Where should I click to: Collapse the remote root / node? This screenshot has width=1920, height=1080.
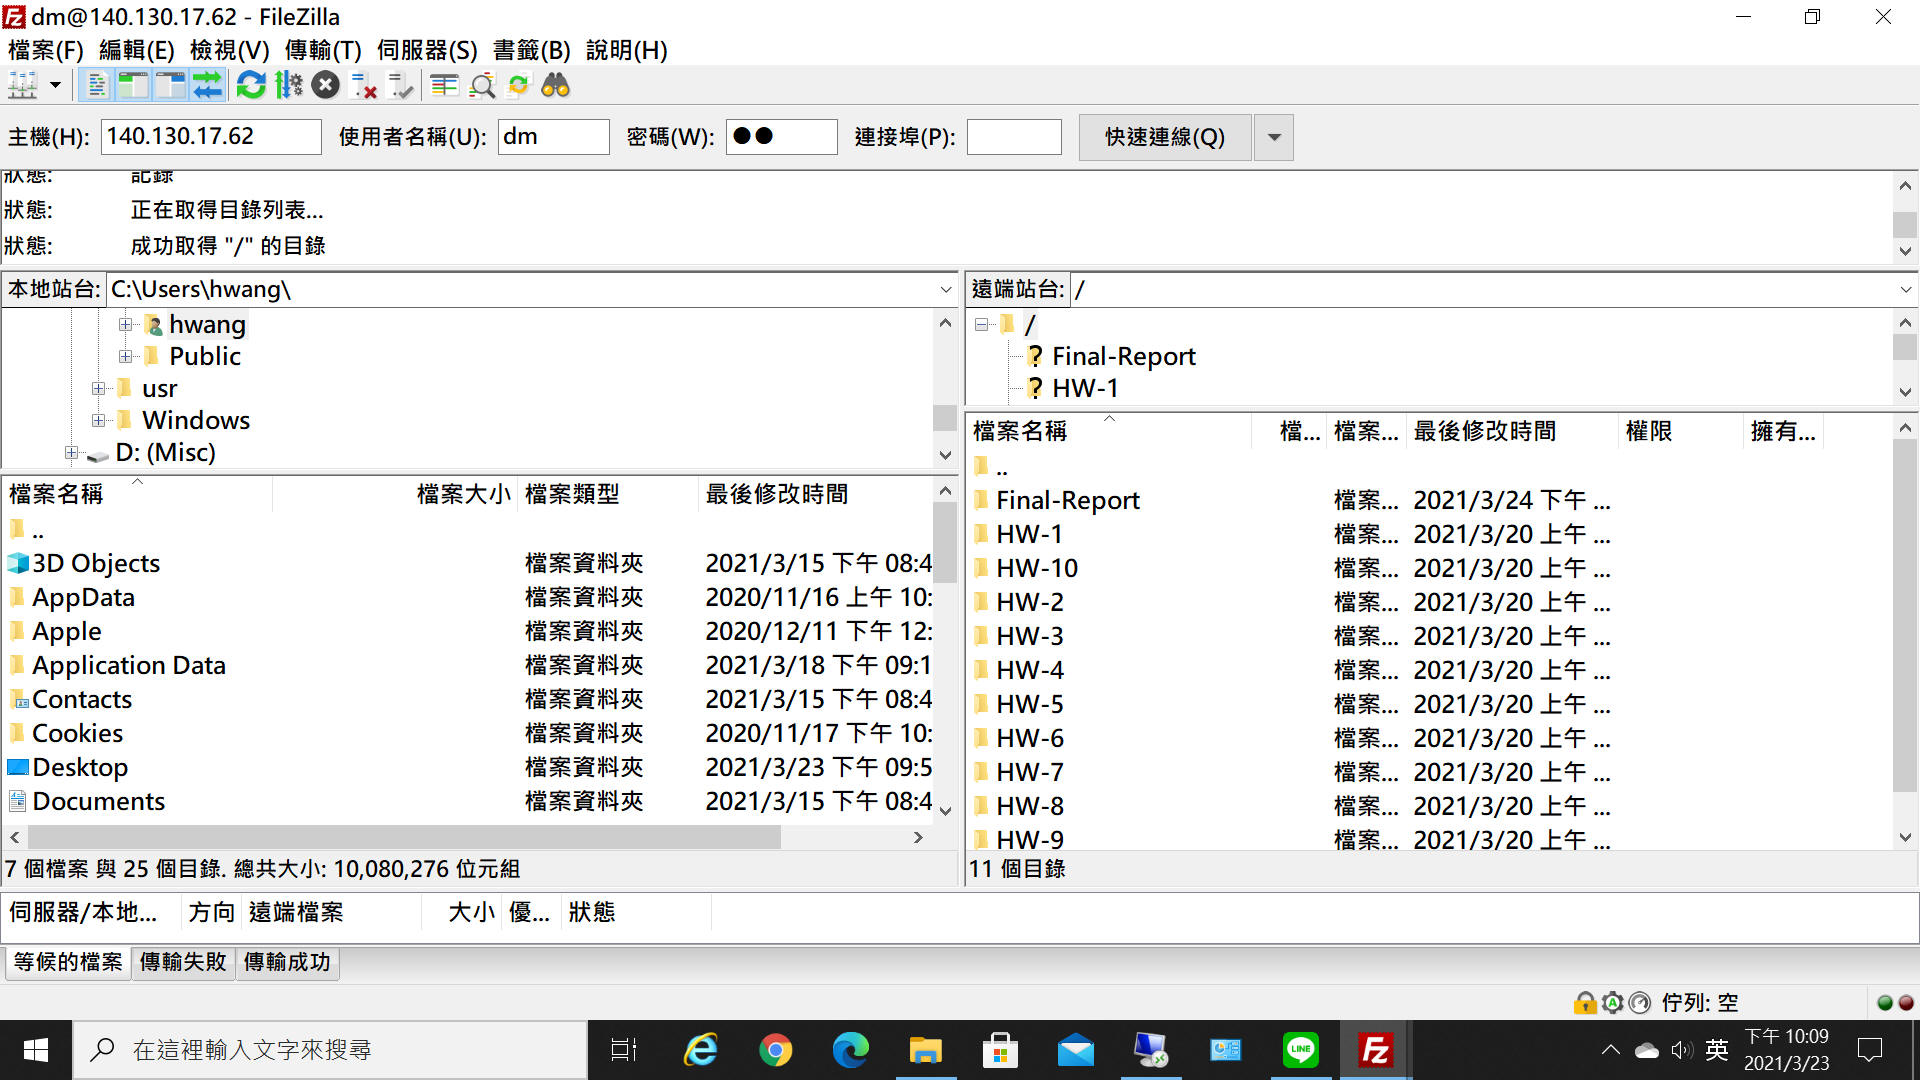tap(982, 325)
